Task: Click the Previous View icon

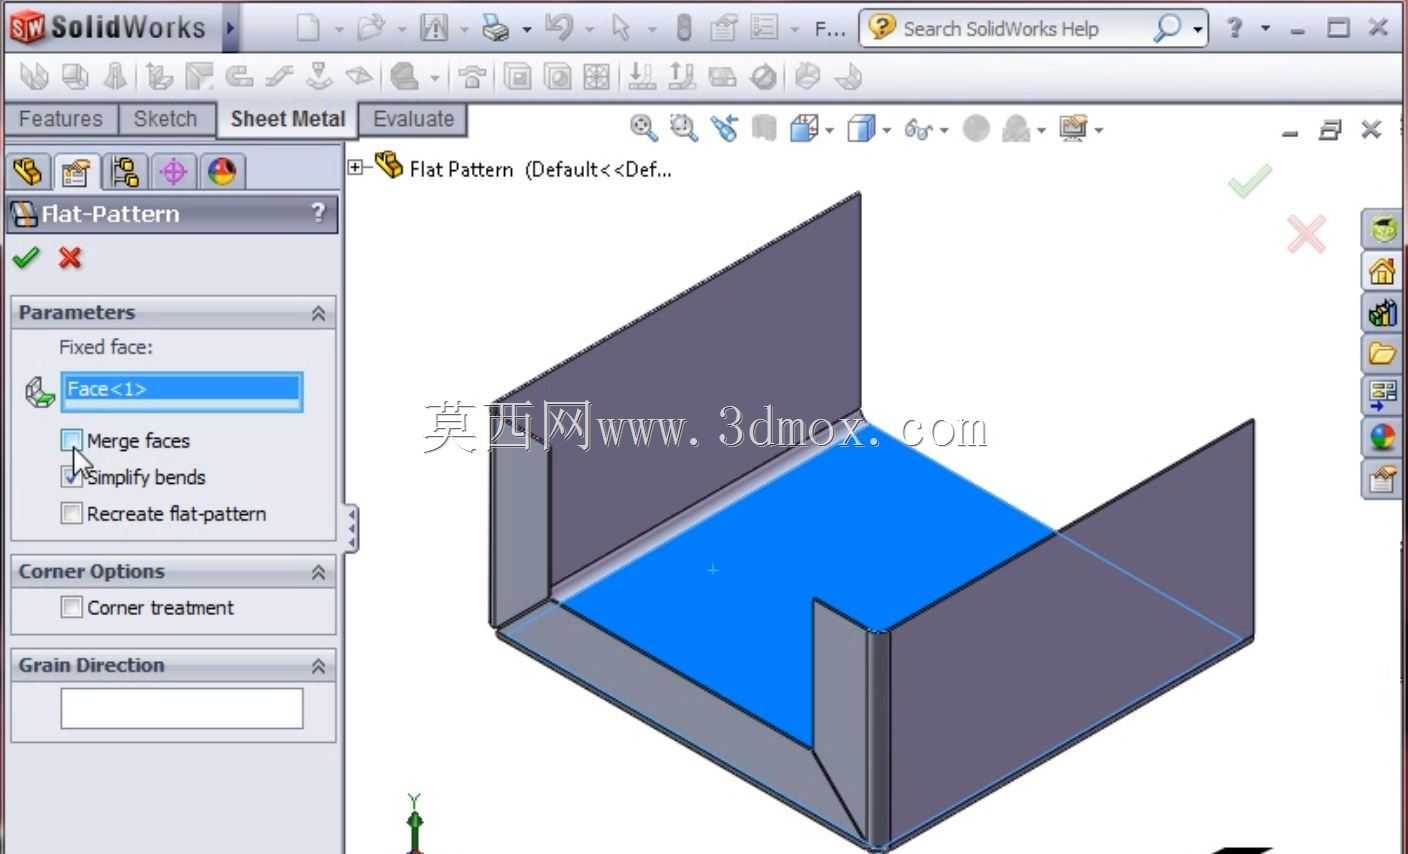Action: point(725,129)
